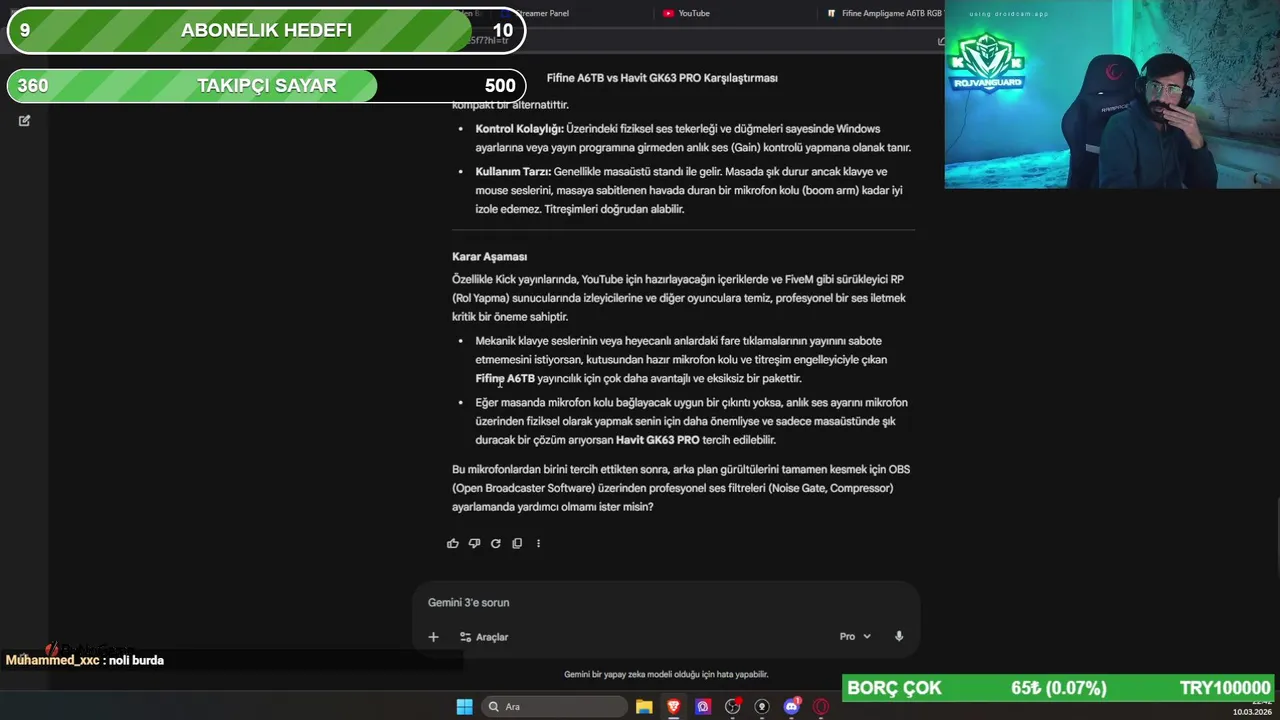Viewport: 1280px width, 720px height.
Task: Regenerate the Gemini response
Action: (x=495, y=543)
